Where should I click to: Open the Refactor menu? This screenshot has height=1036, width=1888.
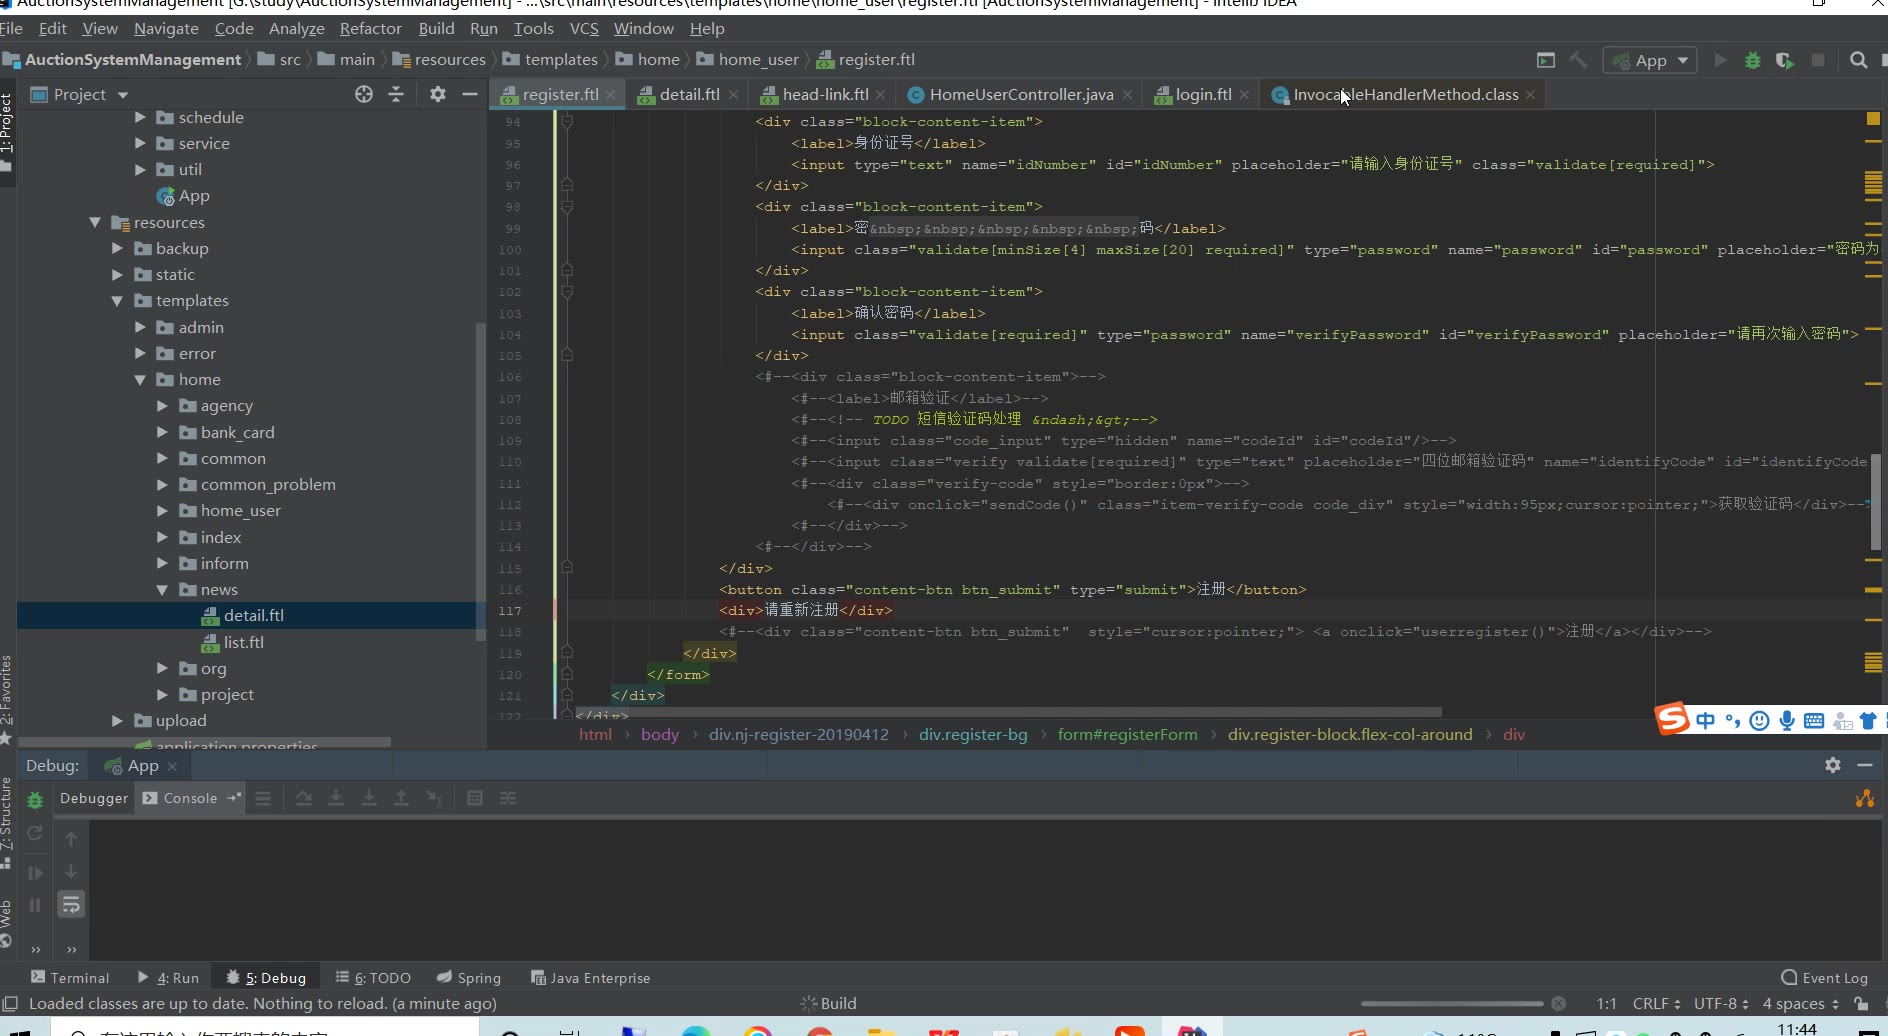pyautogui.click(x=370, y=29)
